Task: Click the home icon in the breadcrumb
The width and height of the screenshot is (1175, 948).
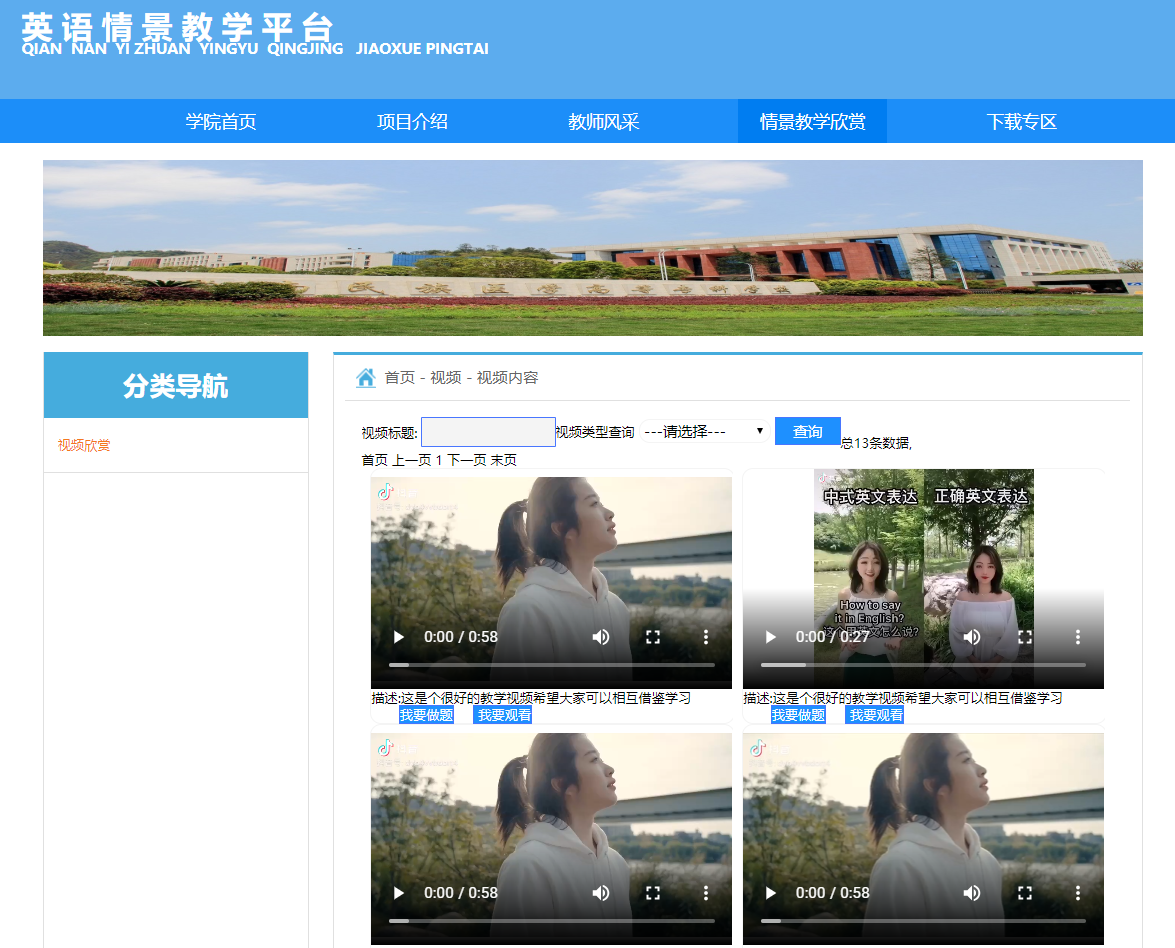Action: click(x=366, y=378)
